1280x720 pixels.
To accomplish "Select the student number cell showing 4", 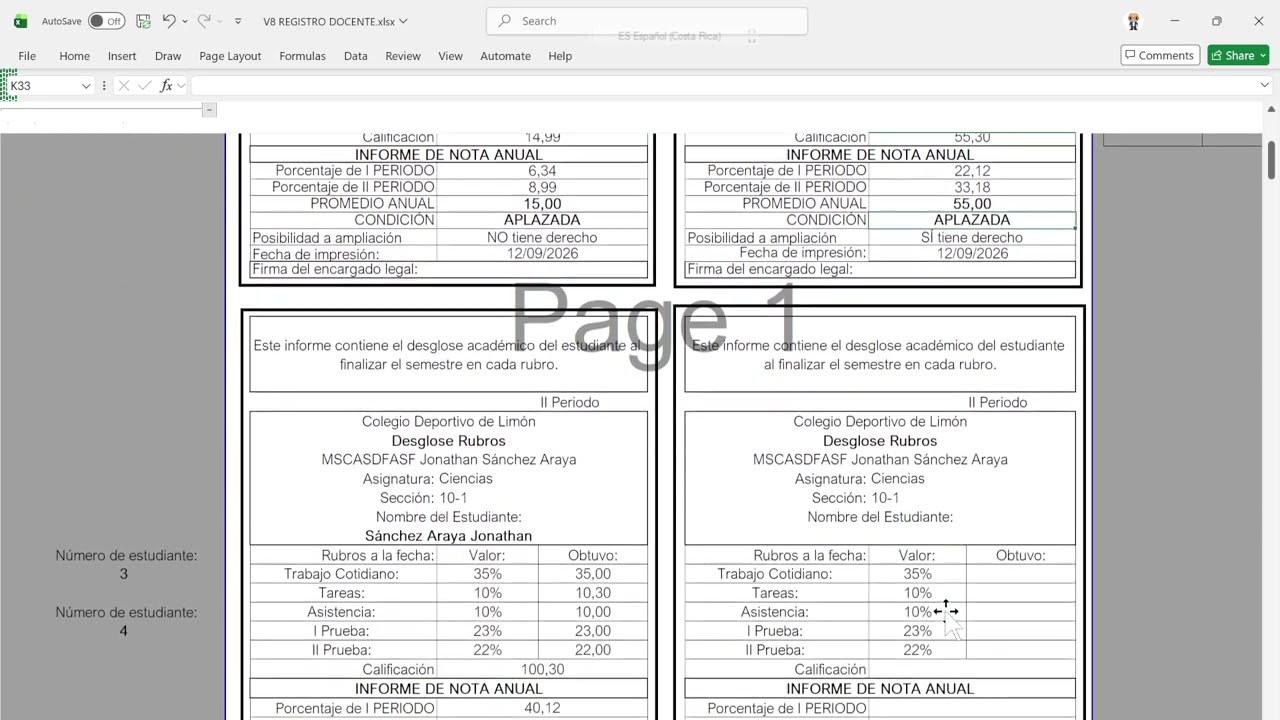I will coord(123,631).
